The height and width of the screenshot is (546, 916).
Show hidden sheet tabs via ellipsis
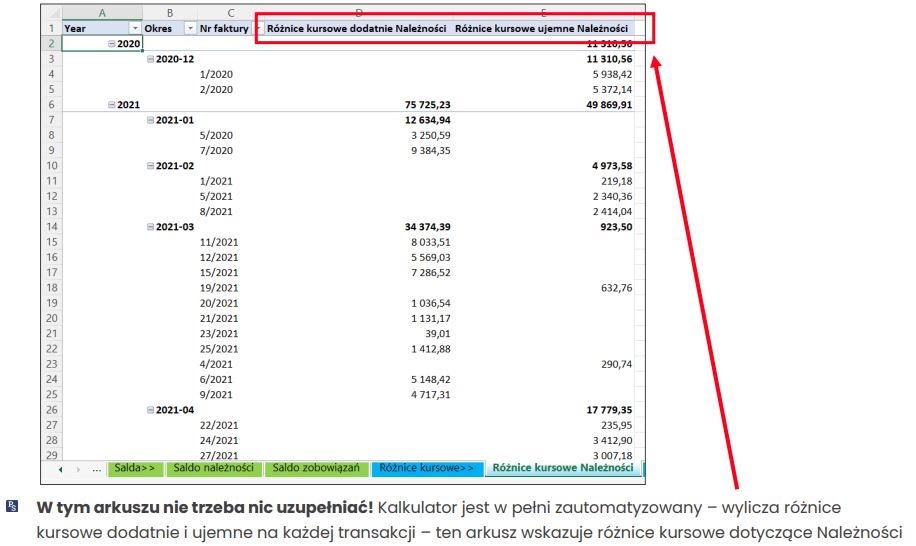(x=96, y=468)
